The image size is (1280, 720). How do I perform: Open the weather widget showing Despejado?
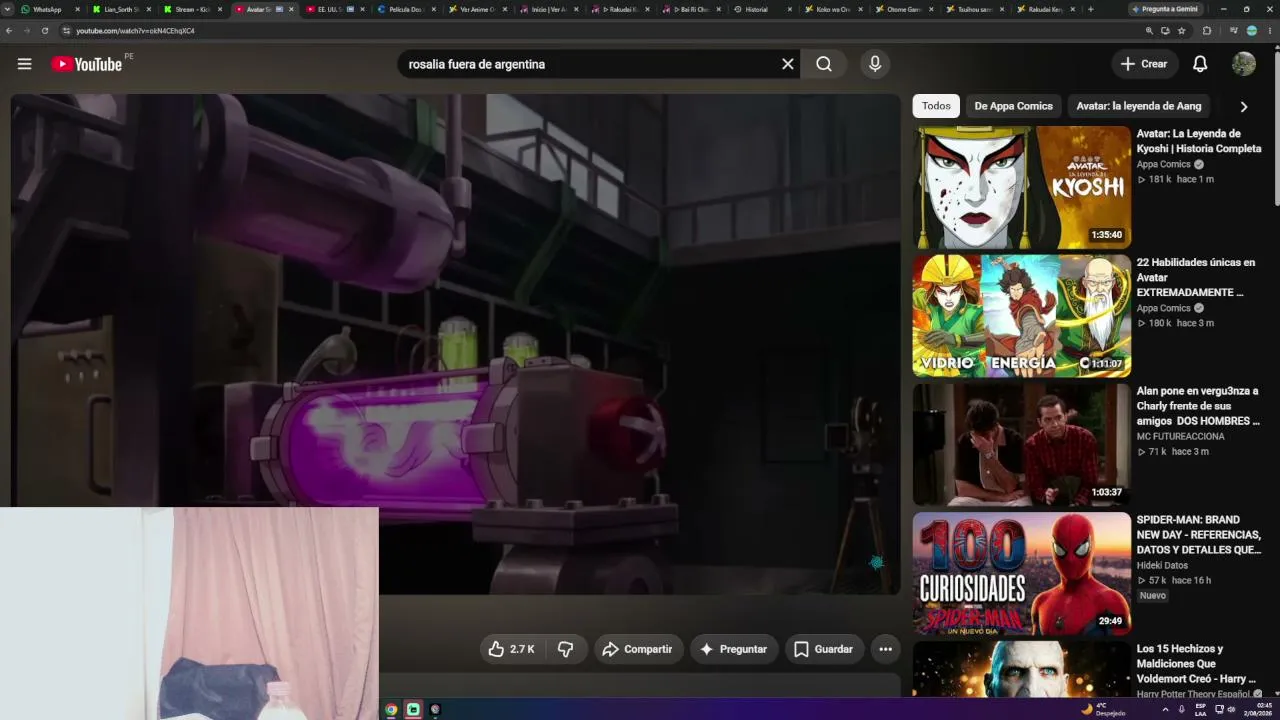tap(1102, 709)
